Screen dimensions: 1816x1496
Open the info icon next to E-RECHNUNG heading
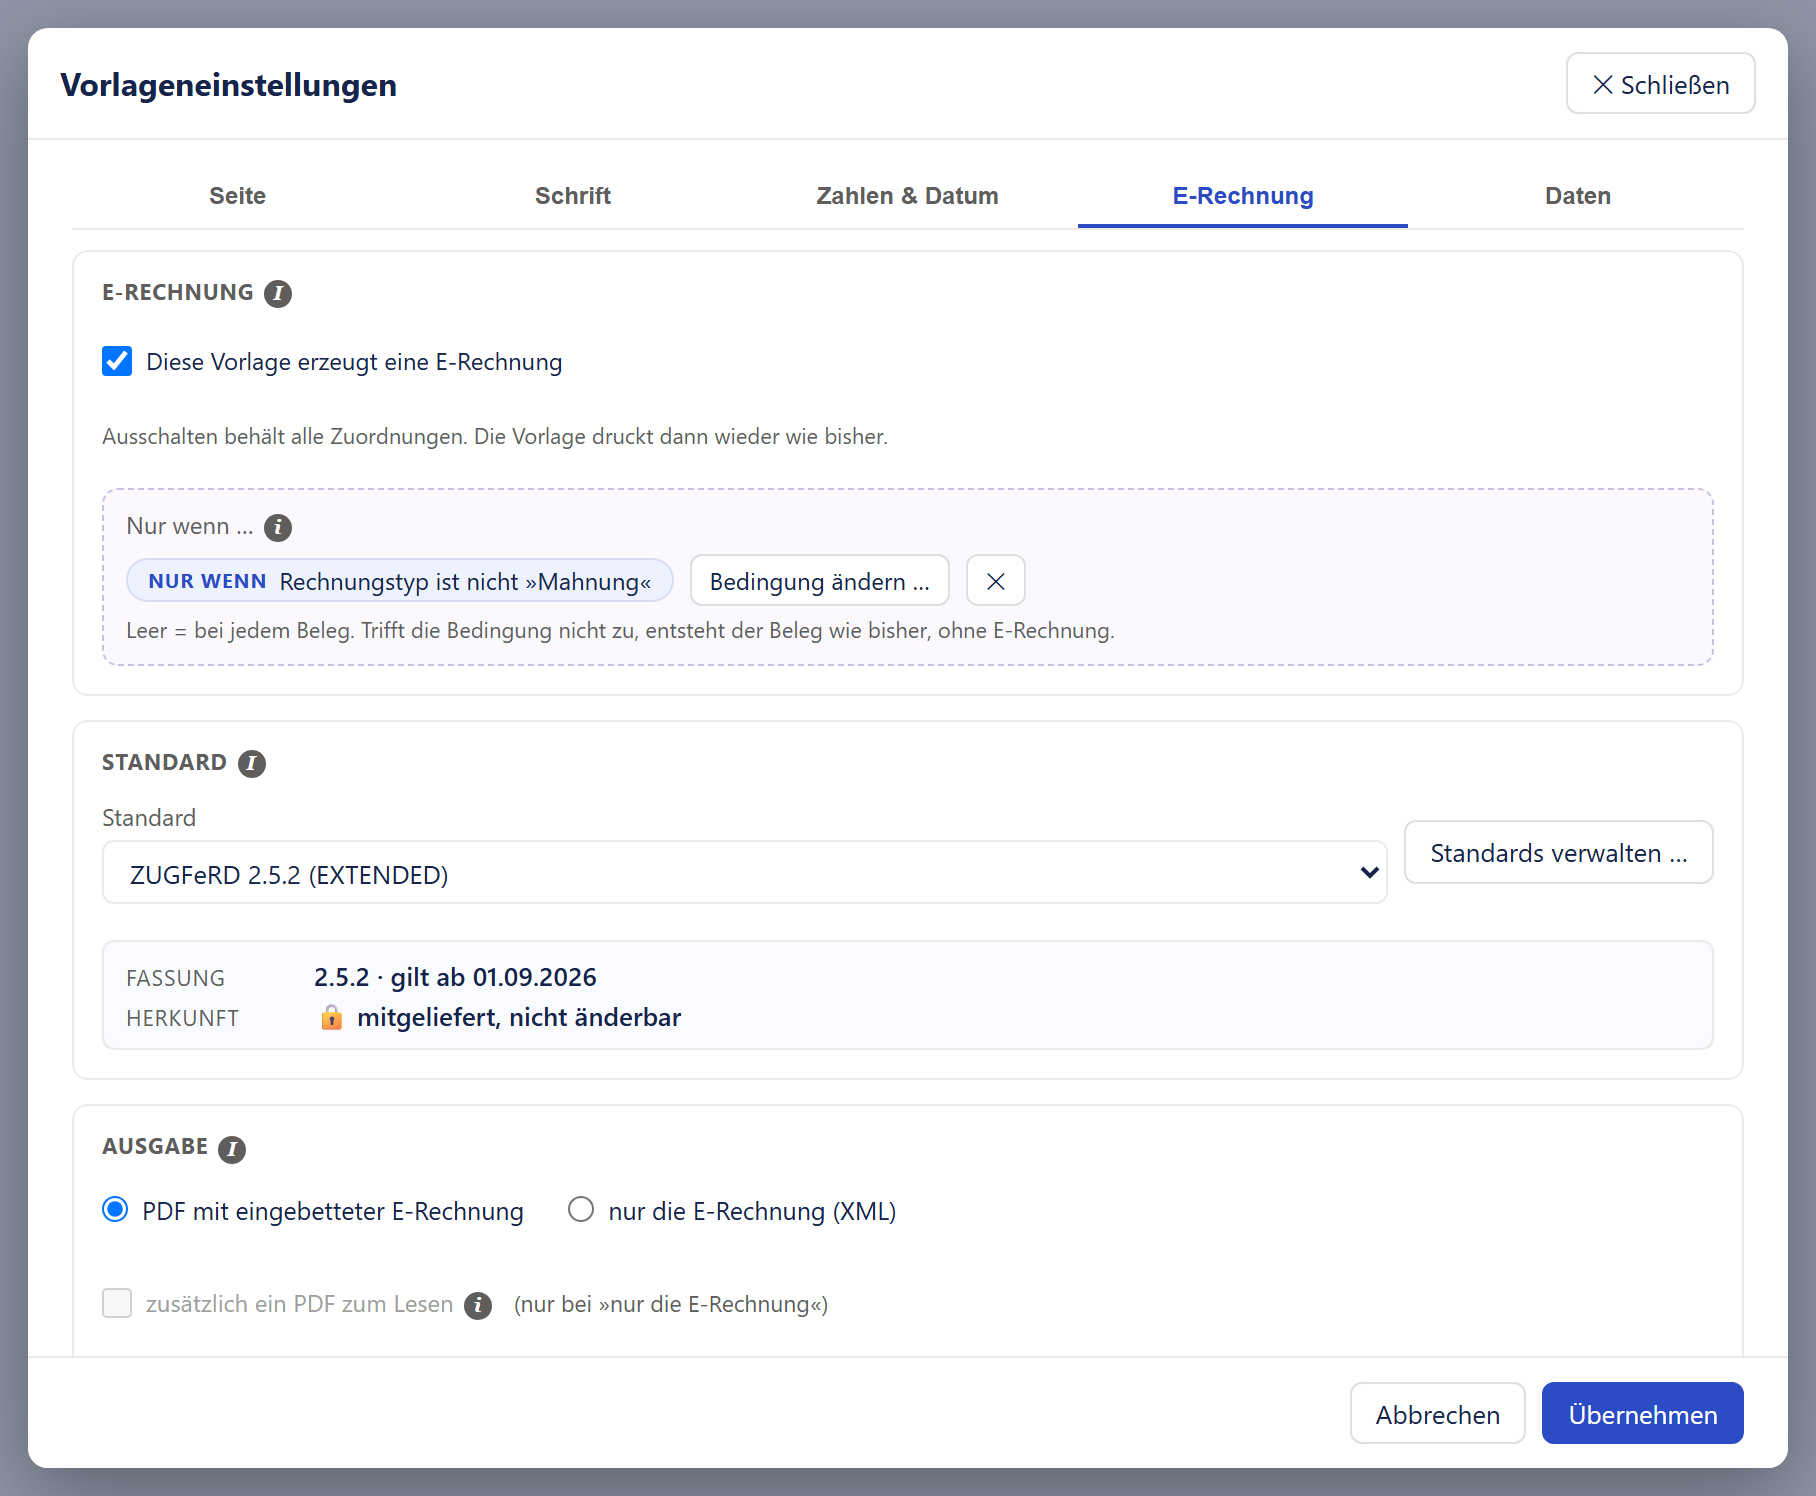click(278, 294)
